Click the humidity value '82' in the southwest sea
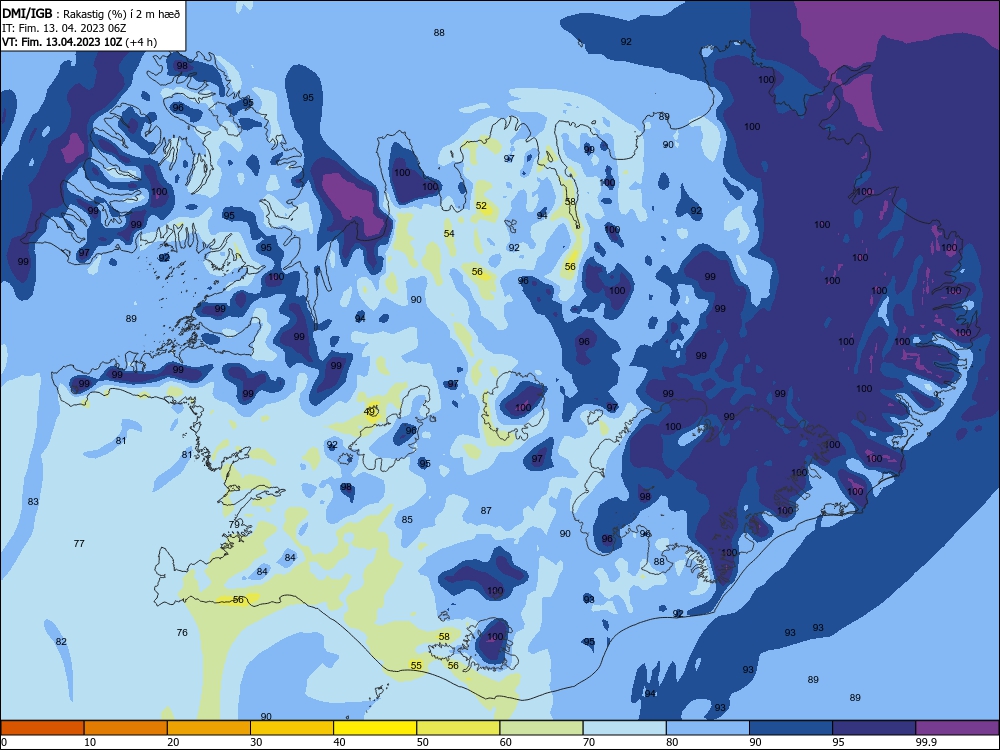The image size is (1000, 750). point(61,641)
